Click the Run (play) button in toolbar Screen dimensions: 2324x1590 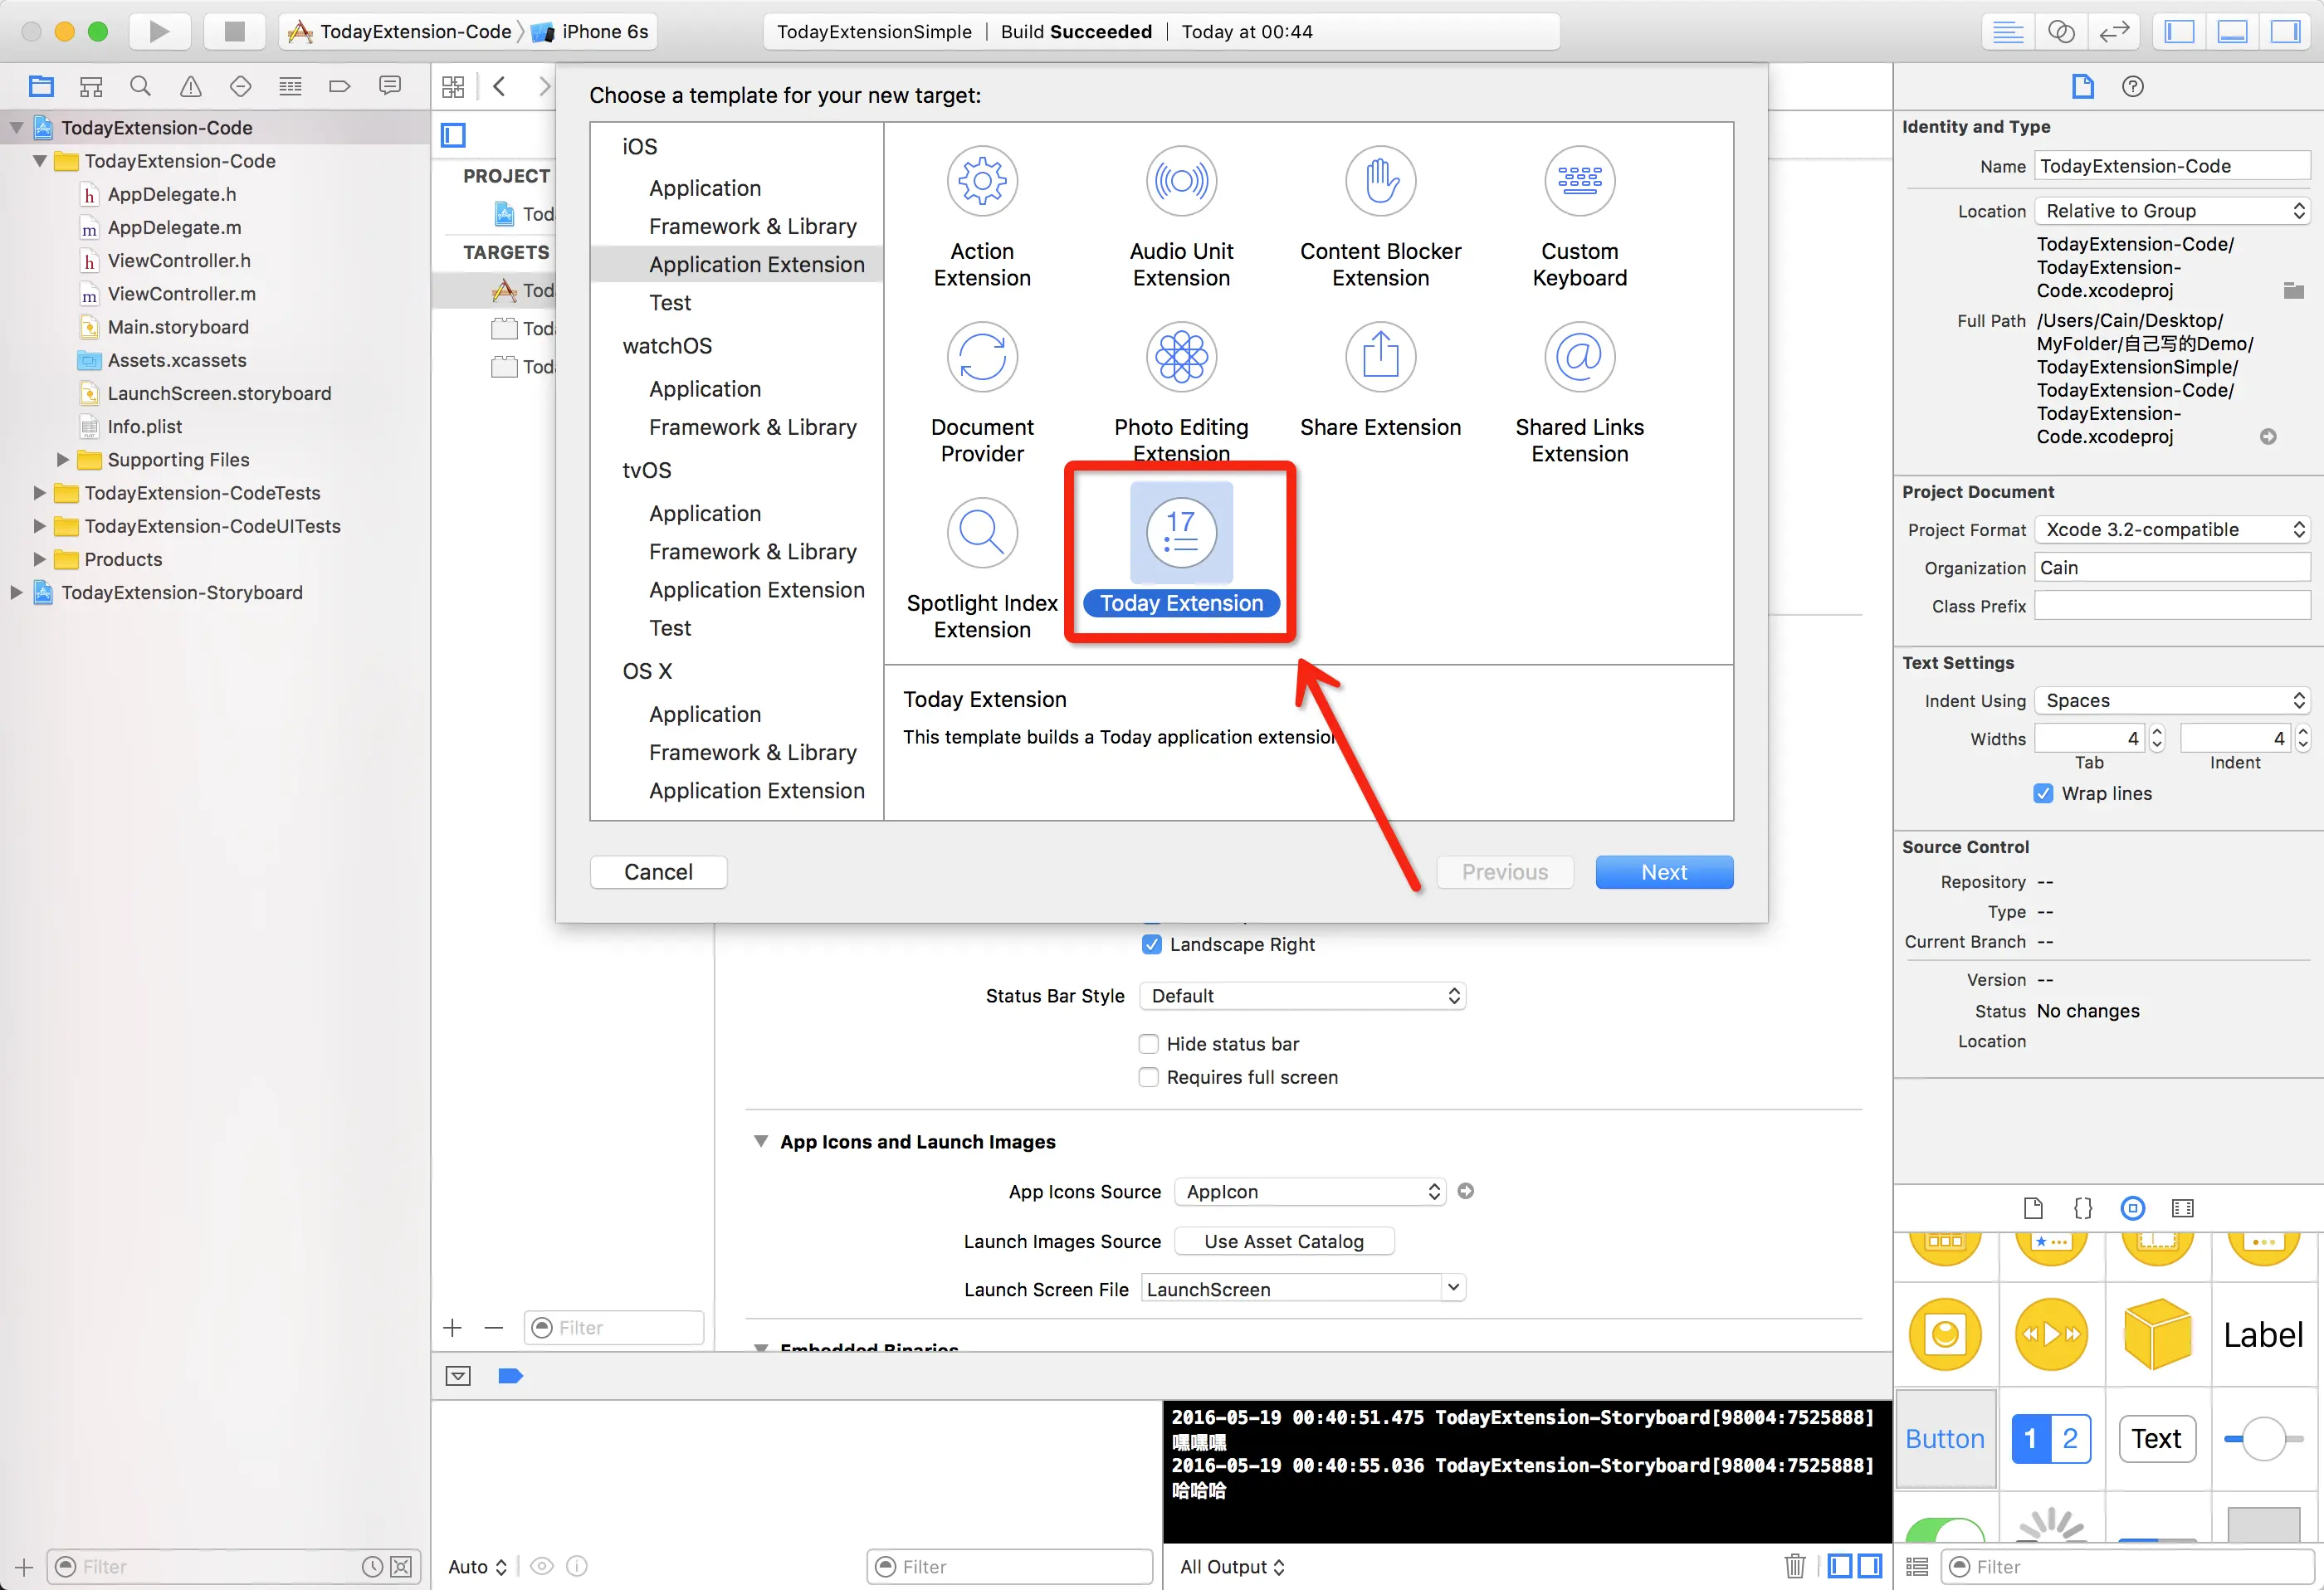pyautogui.click(x=159, y=31)
